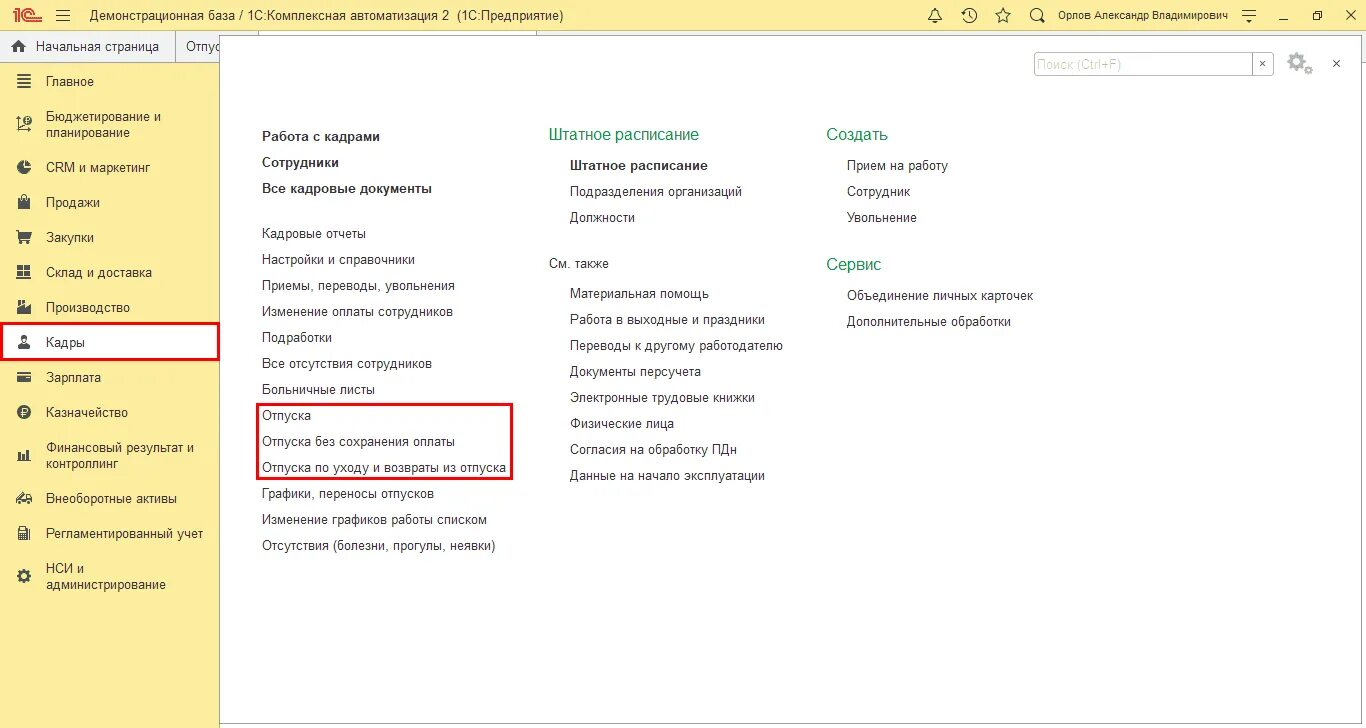Open favorites star icon
Screen dimensions: 1366x728
pyautogui.click(x=1003, y=16)
